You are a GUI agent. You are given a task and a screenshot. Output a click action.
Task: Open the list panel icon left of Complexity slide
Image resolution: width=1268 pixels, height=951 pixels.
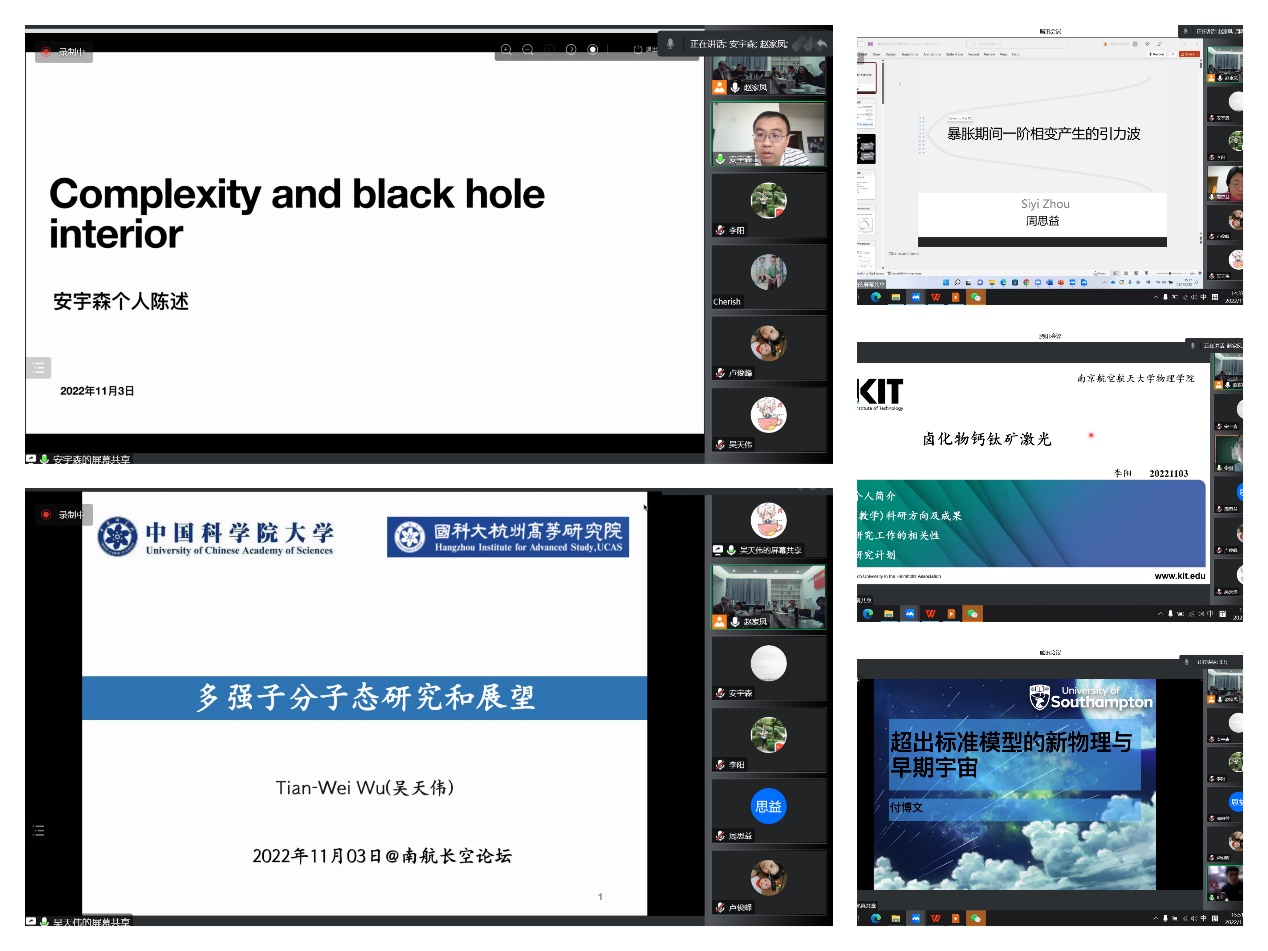tap(38, 368)
